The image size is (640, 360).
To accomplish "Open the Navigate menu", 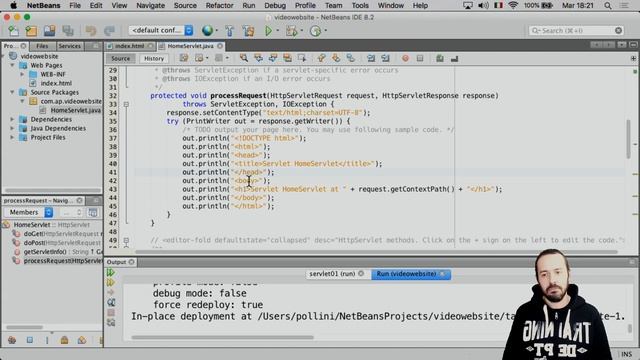I will point(151,6).
